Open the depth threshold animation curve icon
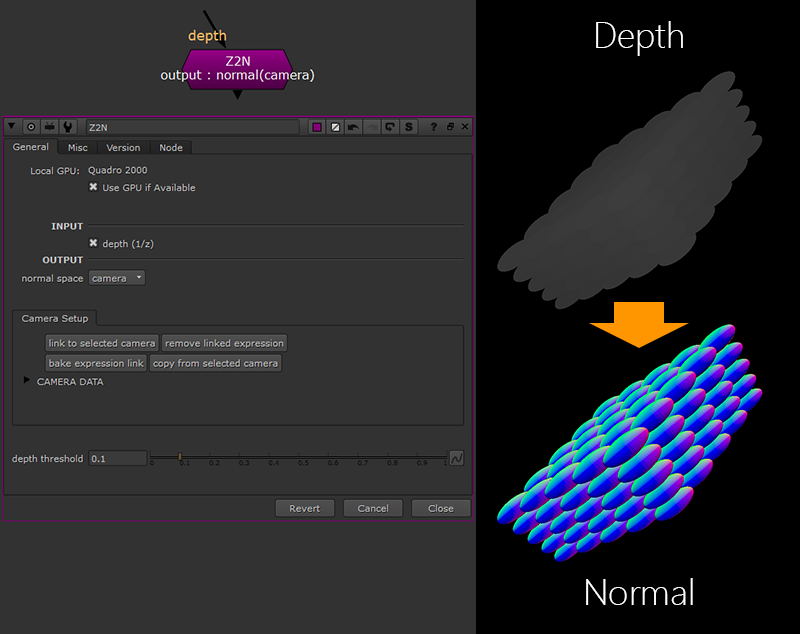 pyautogui.click(x=456, y=458)
